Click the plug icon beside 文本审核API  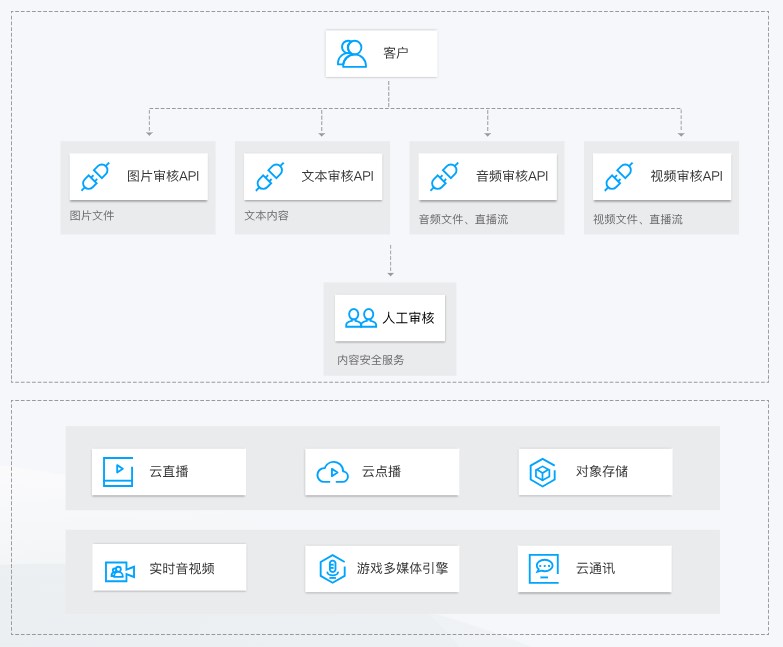270,176
